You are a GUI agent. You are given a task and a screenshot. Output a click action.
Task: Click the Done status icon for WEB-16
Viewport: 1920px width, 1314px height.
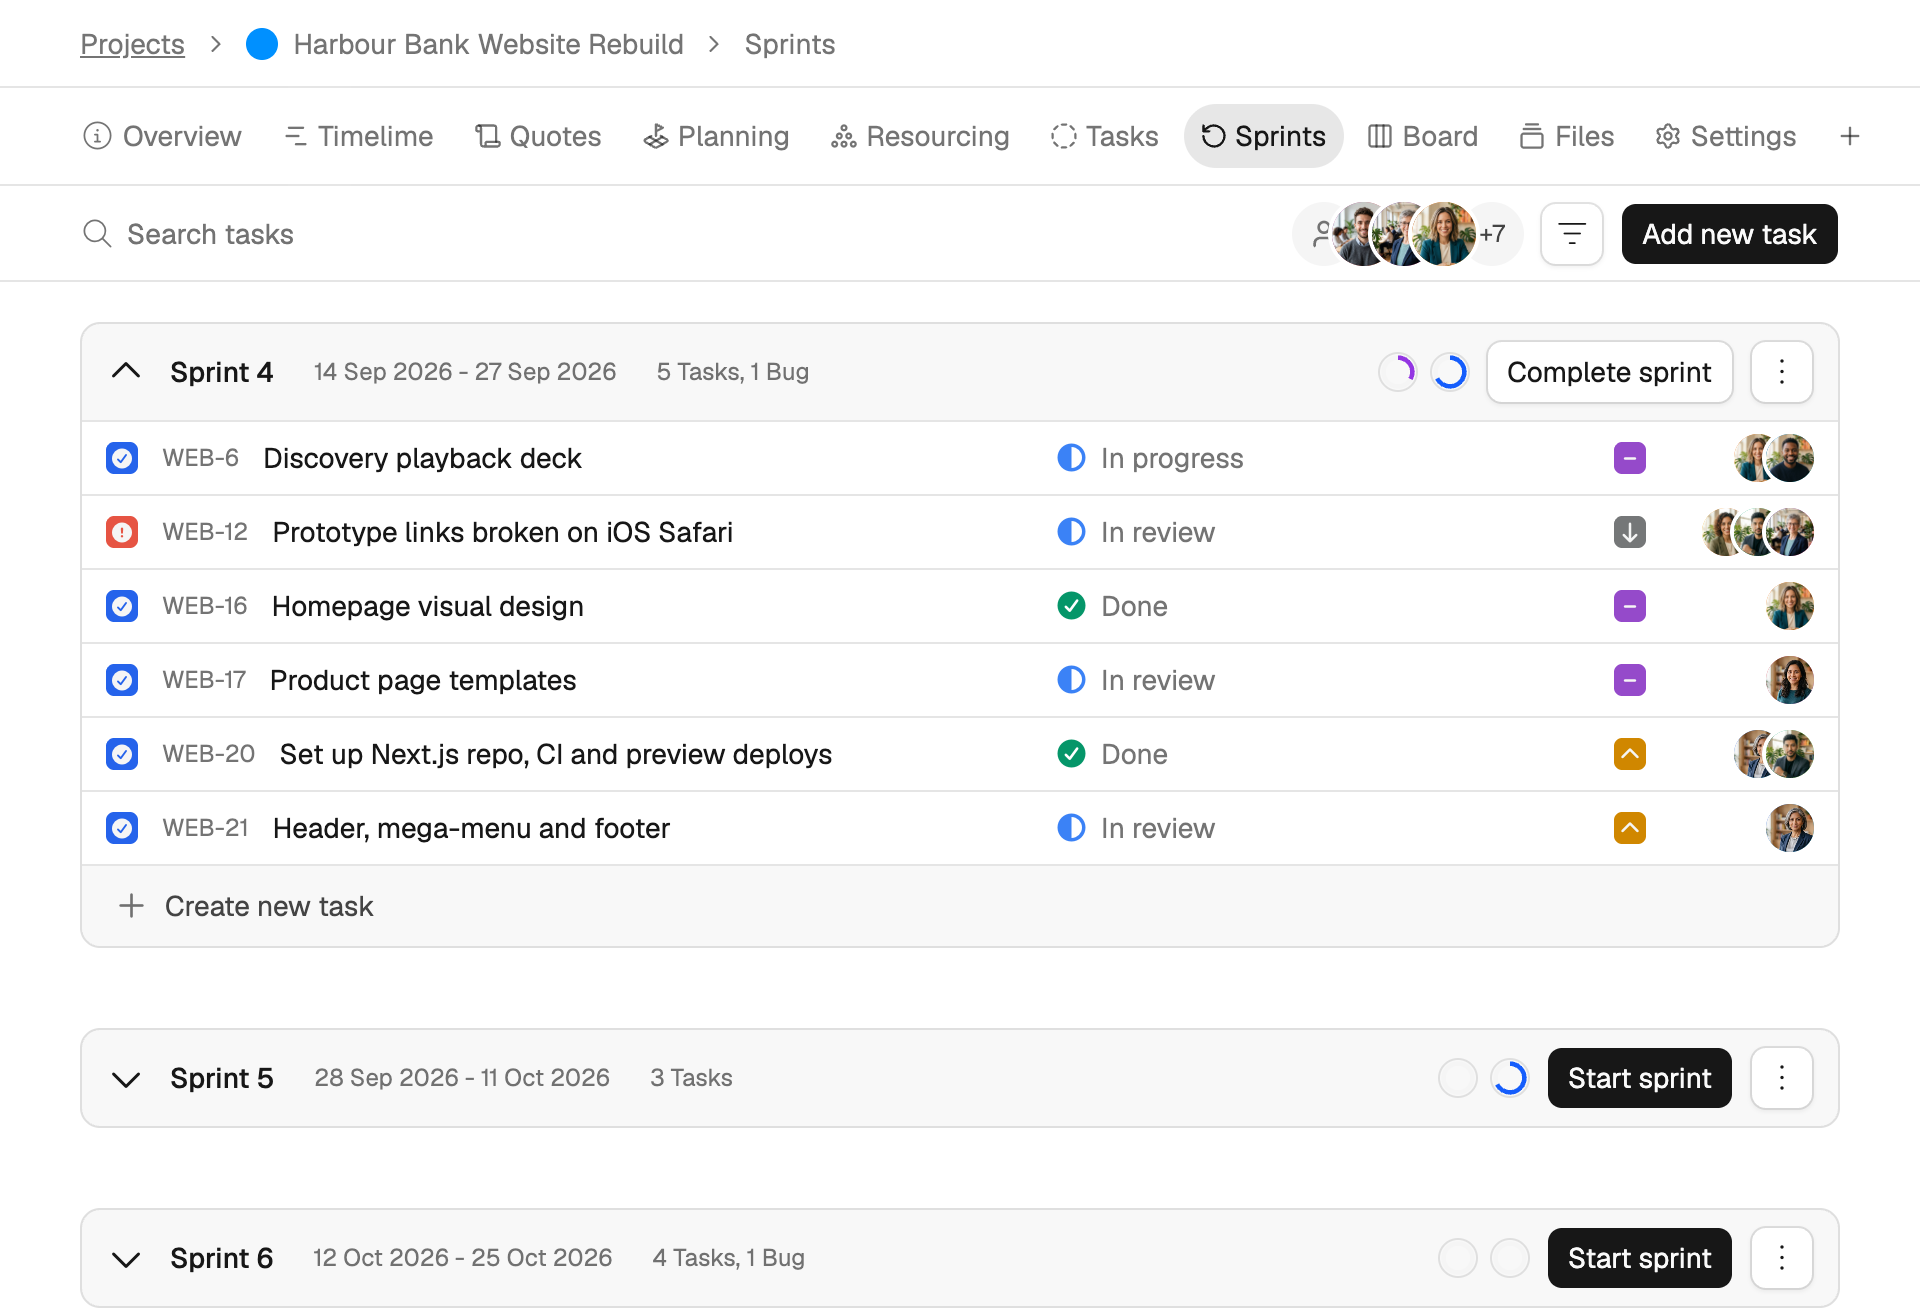[x=1071, y=606]
